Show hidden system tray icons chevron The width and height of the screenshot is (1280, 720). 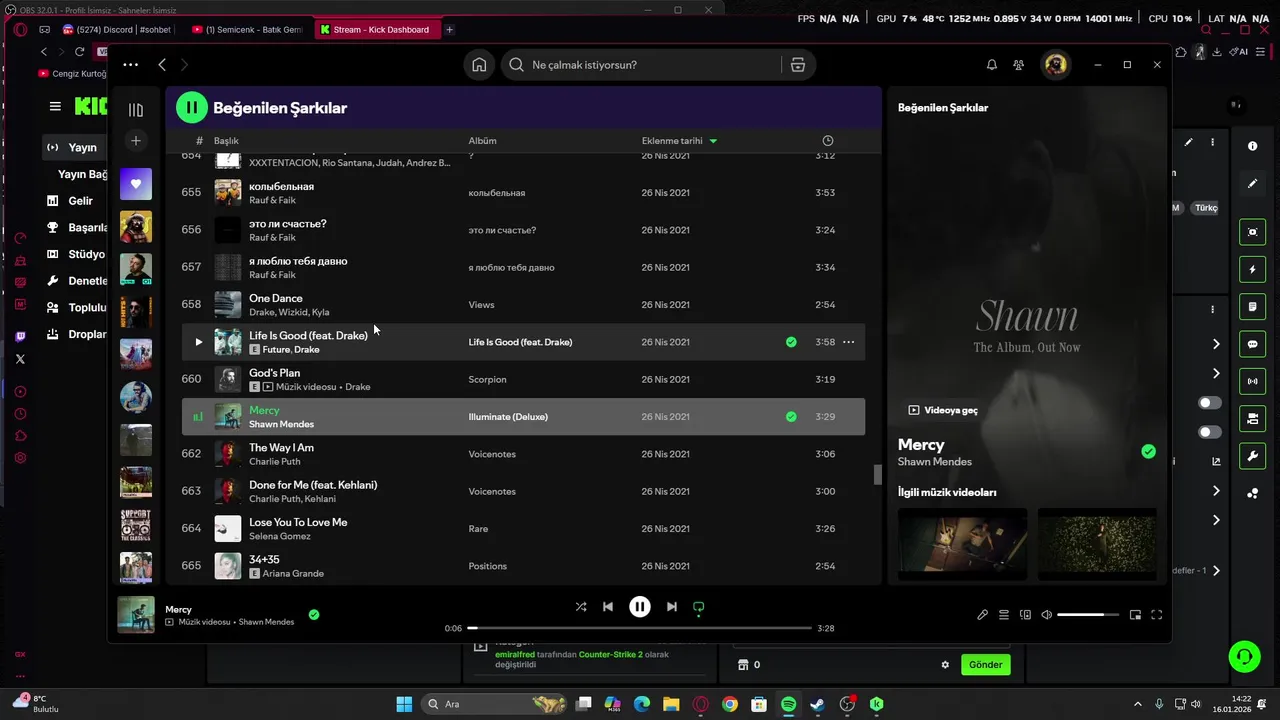click(1137, 704)
